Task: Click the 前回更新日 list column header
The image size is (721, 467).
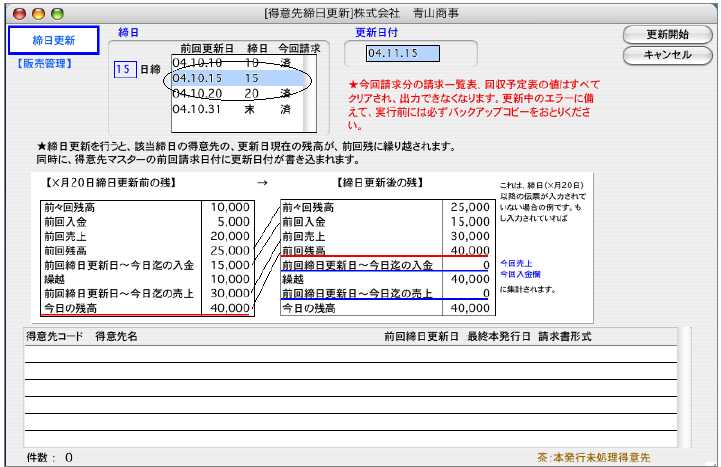Action: click(207, 48)
